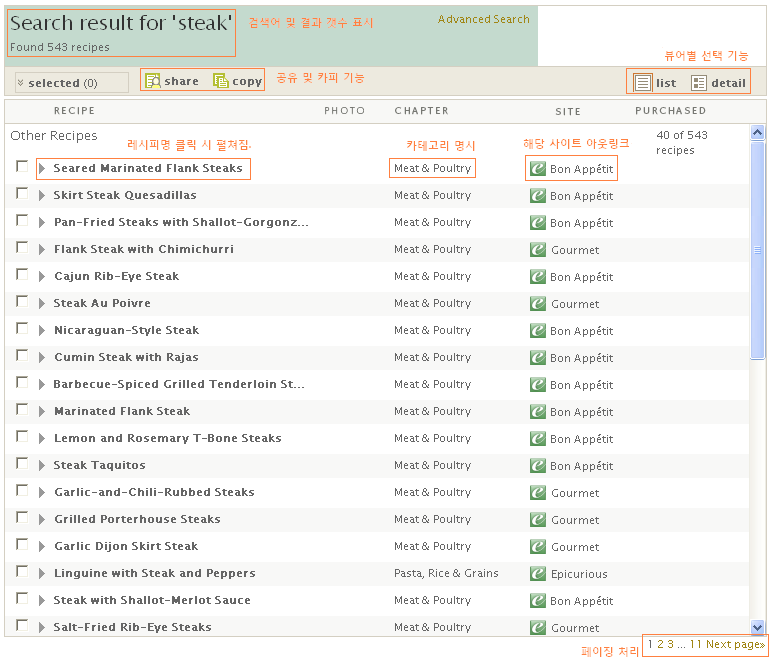774x663 pixels.
Task: Jump to page 11 of results
Action: tap(696, 644)
